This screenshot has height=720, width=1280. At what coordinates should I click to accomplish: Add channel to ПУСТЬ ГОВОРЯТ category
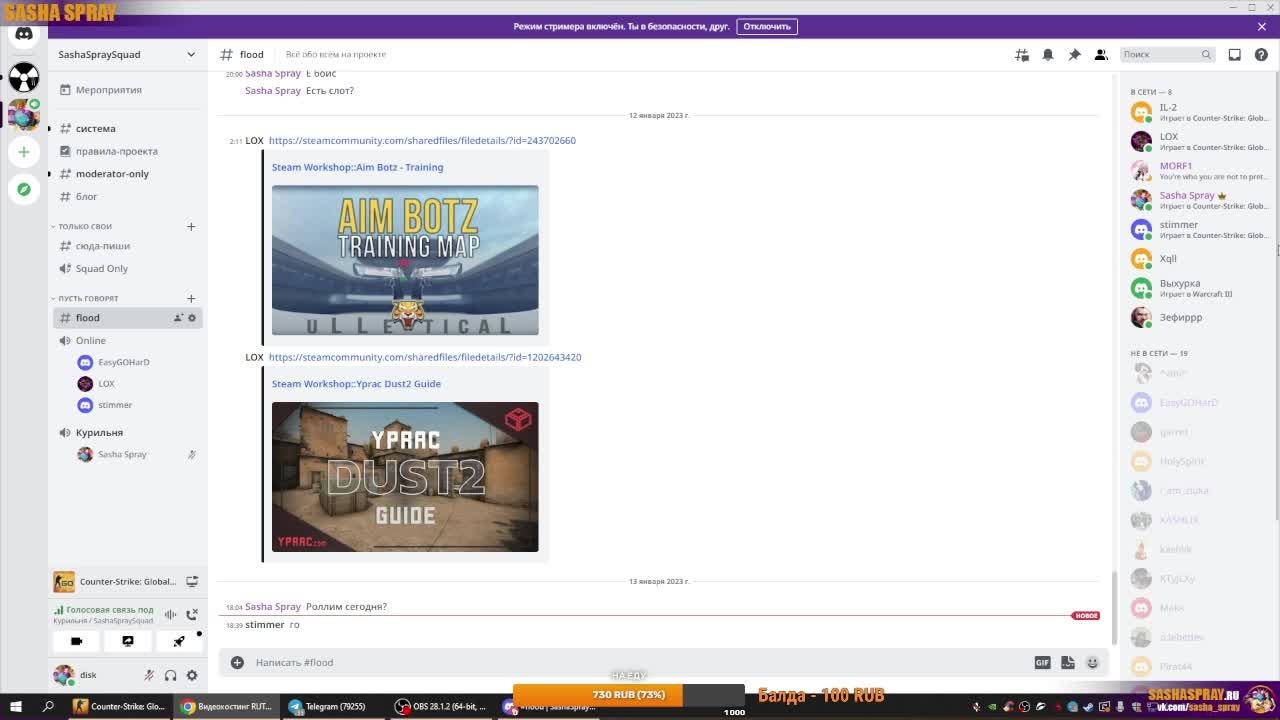(191, 298)
